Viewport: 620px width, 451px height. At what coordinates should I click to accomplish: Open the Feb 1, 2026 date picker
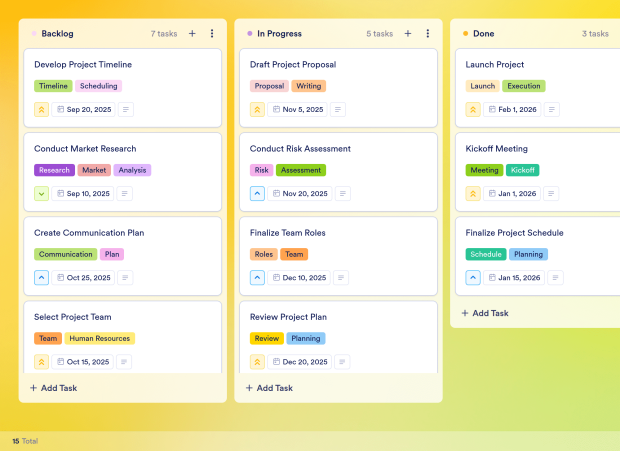pyautogui.click(x=512, y=109)
